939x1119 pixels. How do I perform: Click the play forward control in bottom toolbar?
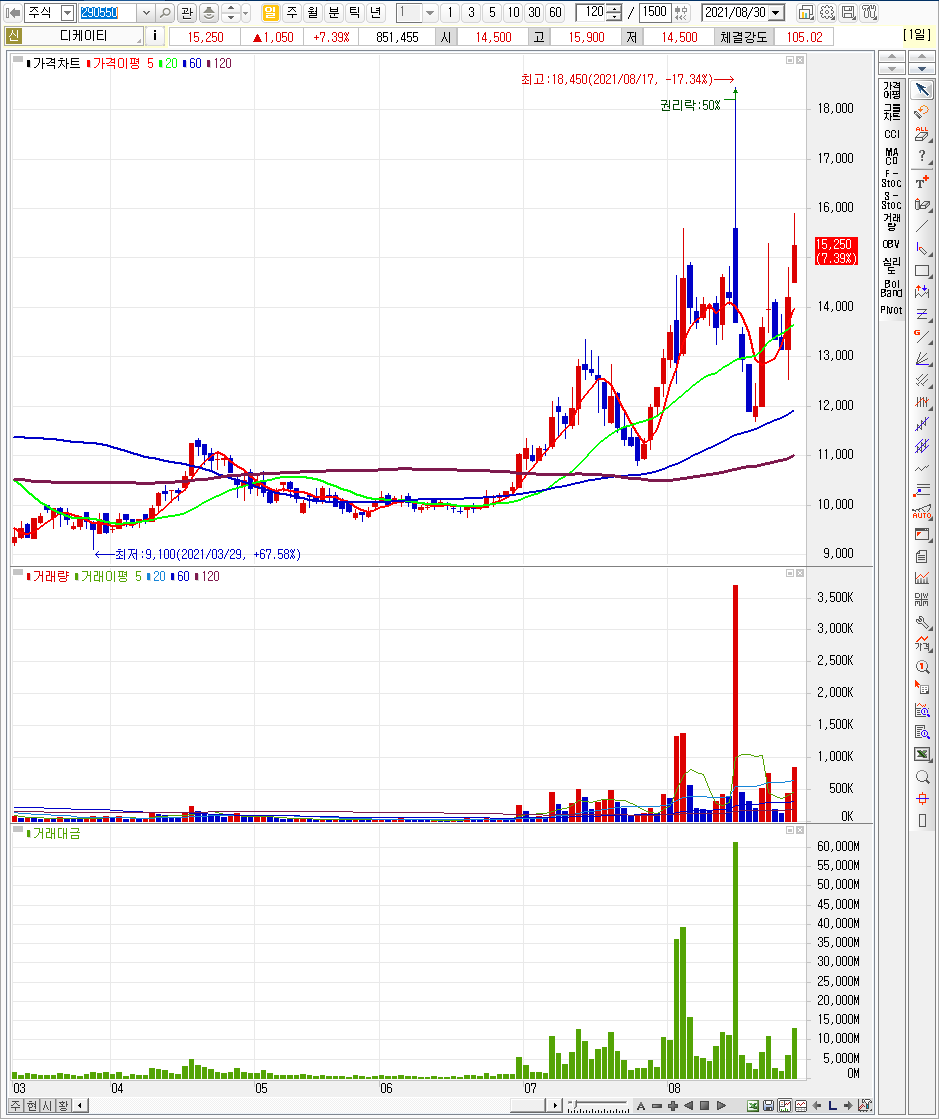tap(721, 1106)
